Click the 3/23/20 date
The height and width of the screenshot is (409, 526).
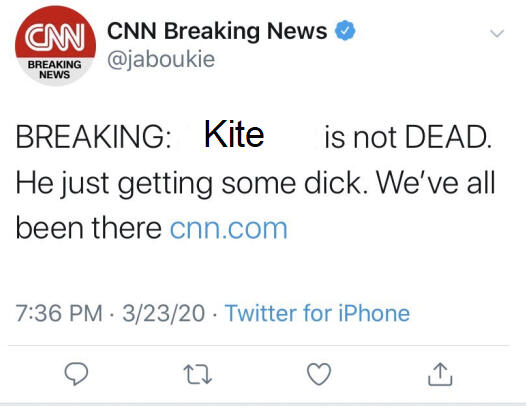163,313
